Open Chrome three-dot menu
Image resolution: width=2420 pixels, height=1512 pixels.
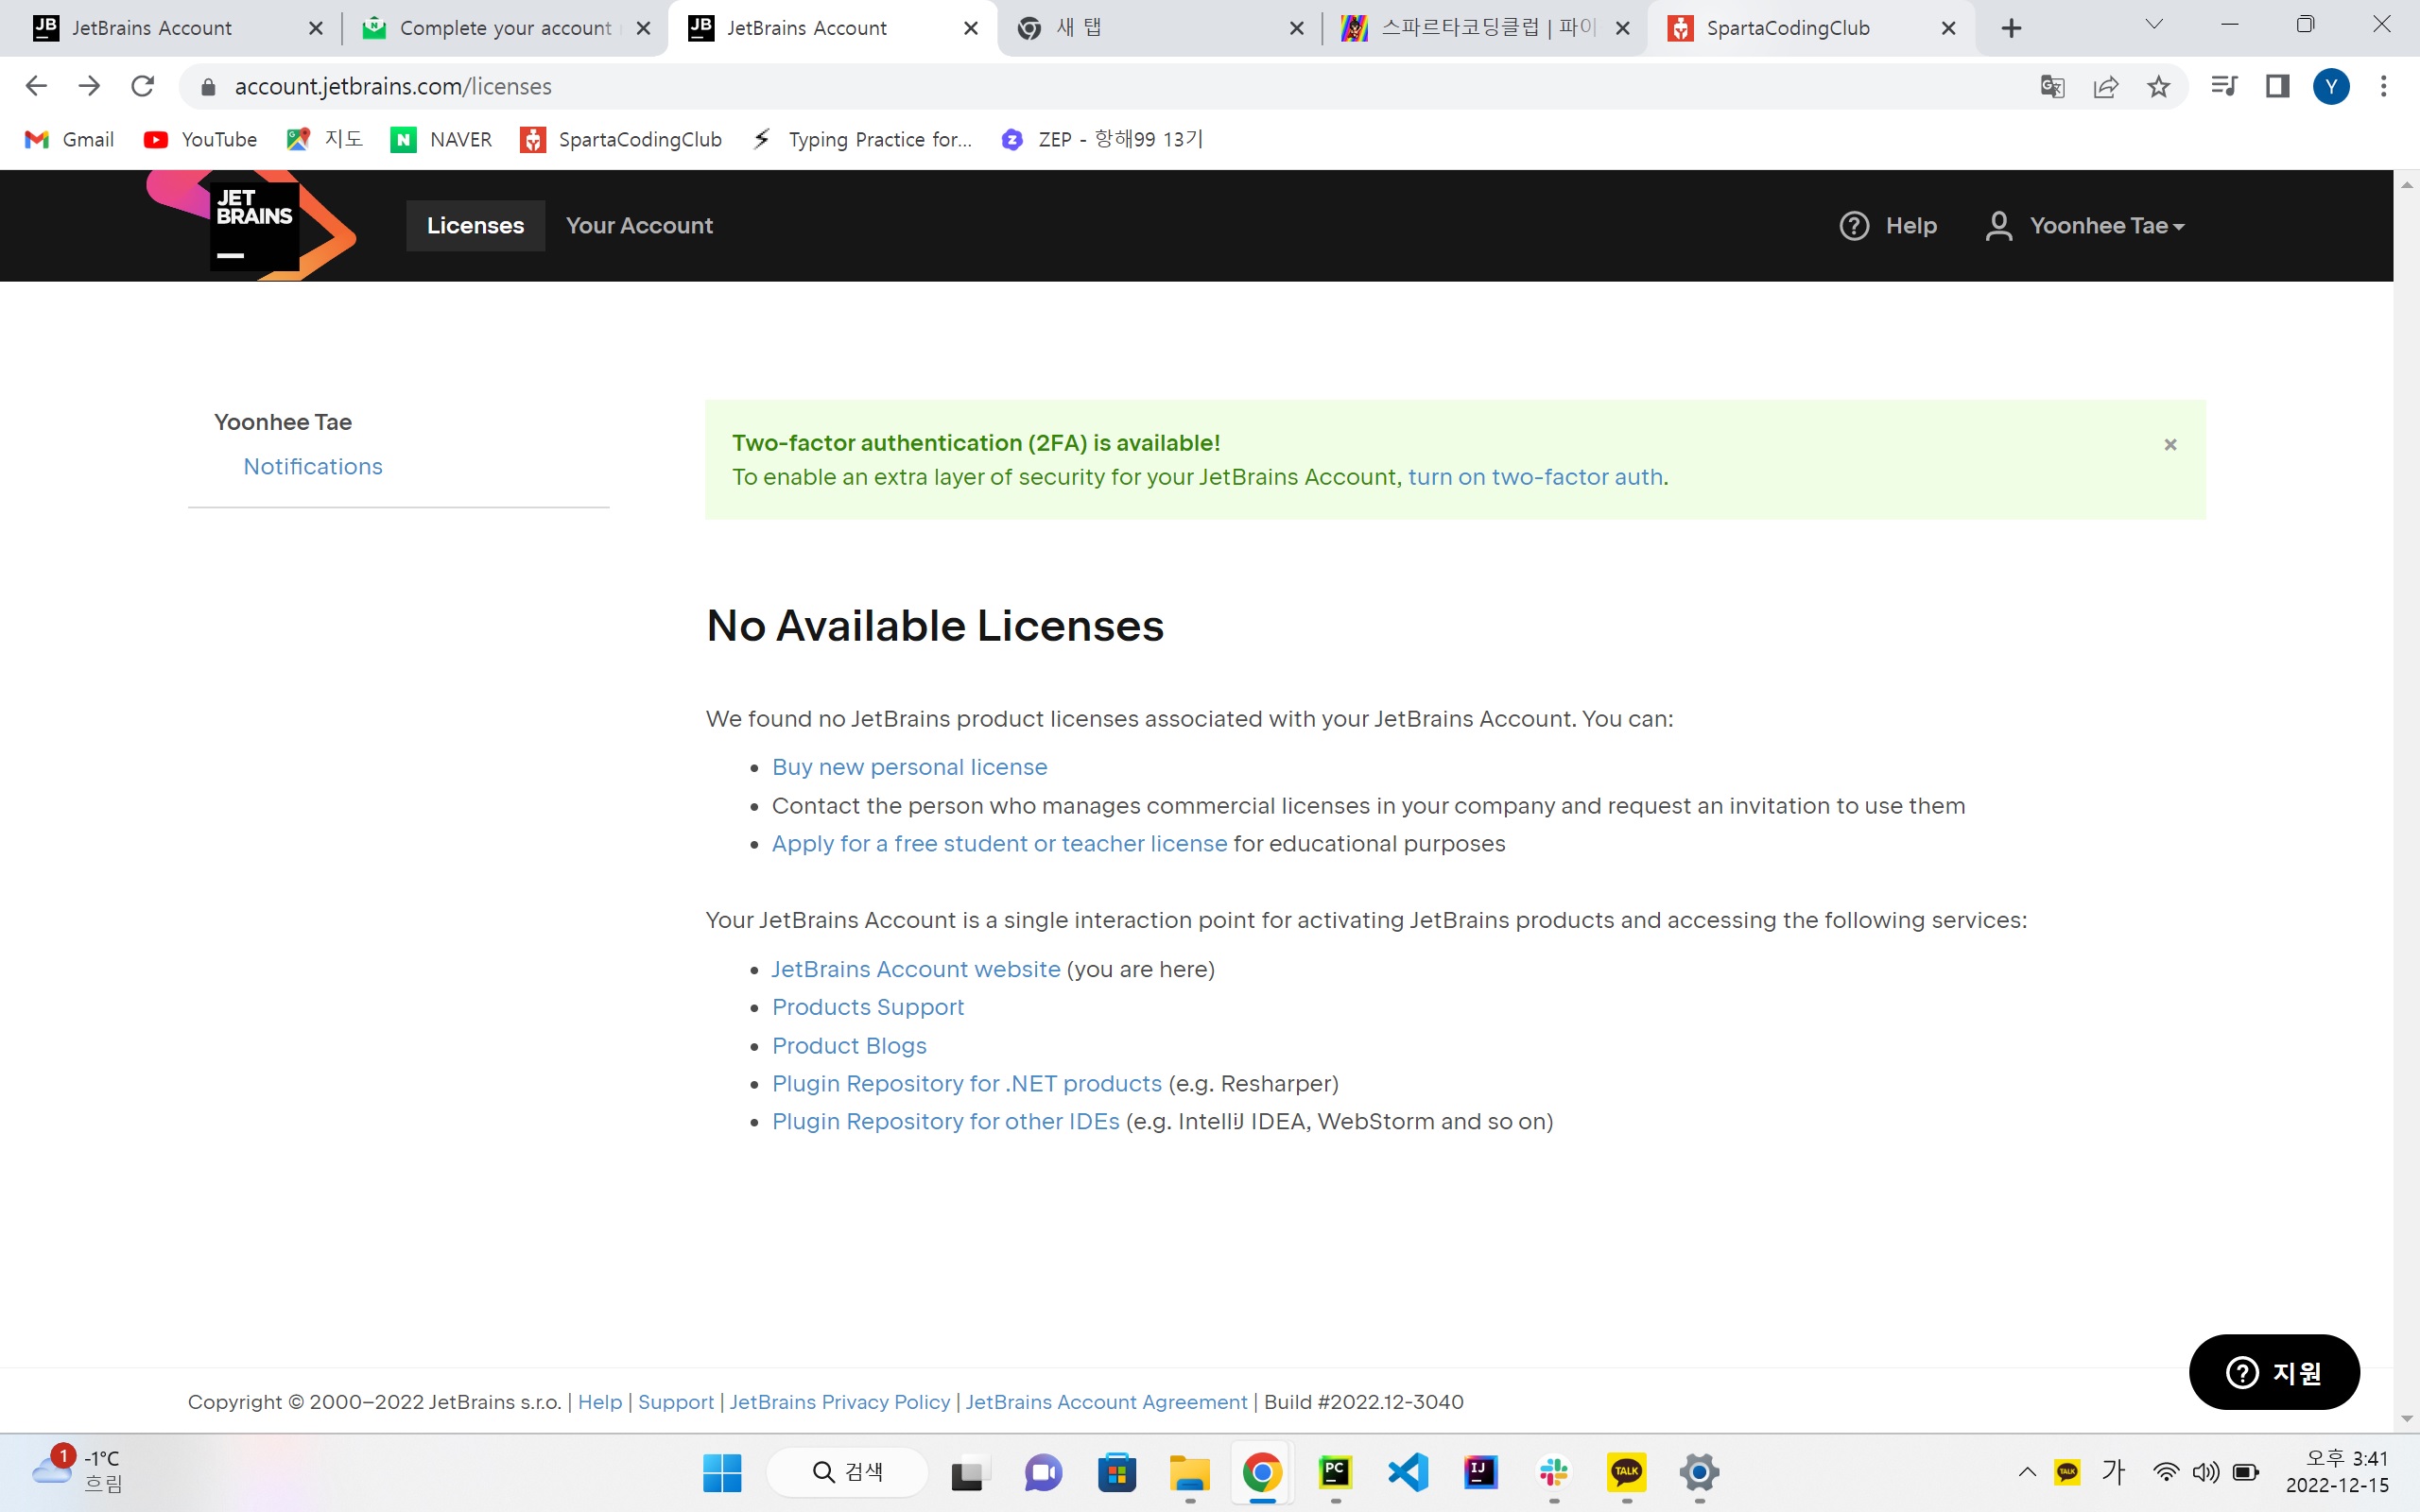point(2384,87)
